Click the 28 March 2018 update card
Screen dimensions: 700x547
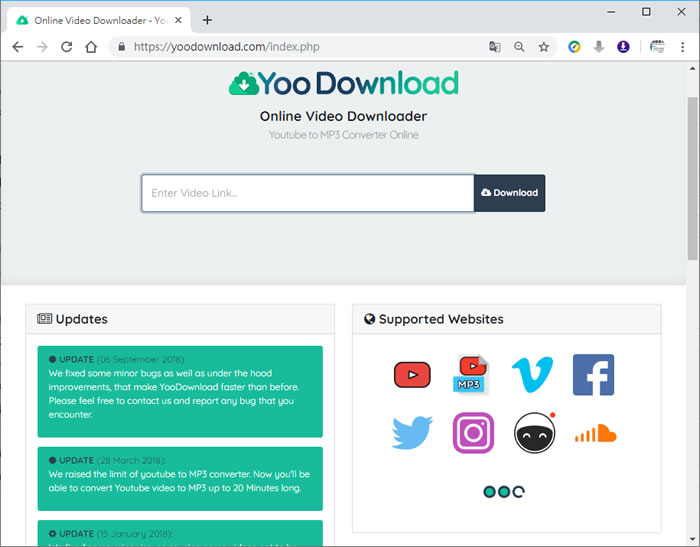click(x=180, y=479)
